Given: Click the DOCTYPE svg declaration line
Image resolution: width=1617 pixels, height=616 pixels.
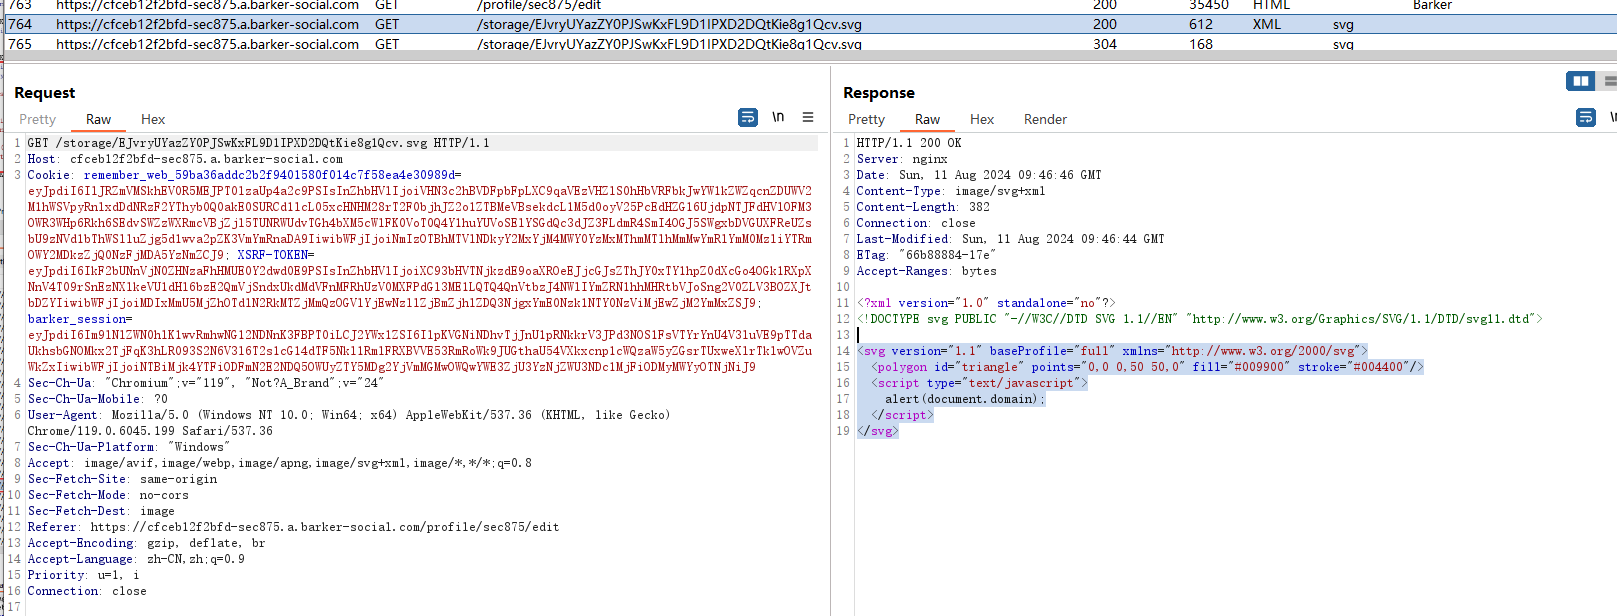Looking at the screenshot, I should pos(1199,319).
